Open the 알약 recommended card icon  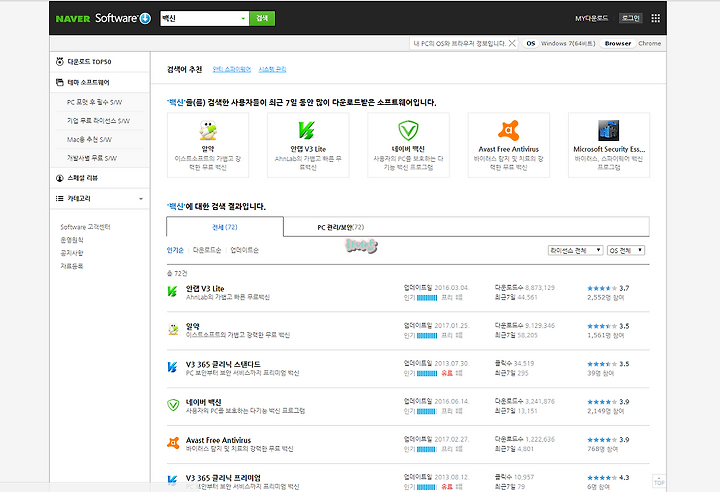tap(208, 130)
